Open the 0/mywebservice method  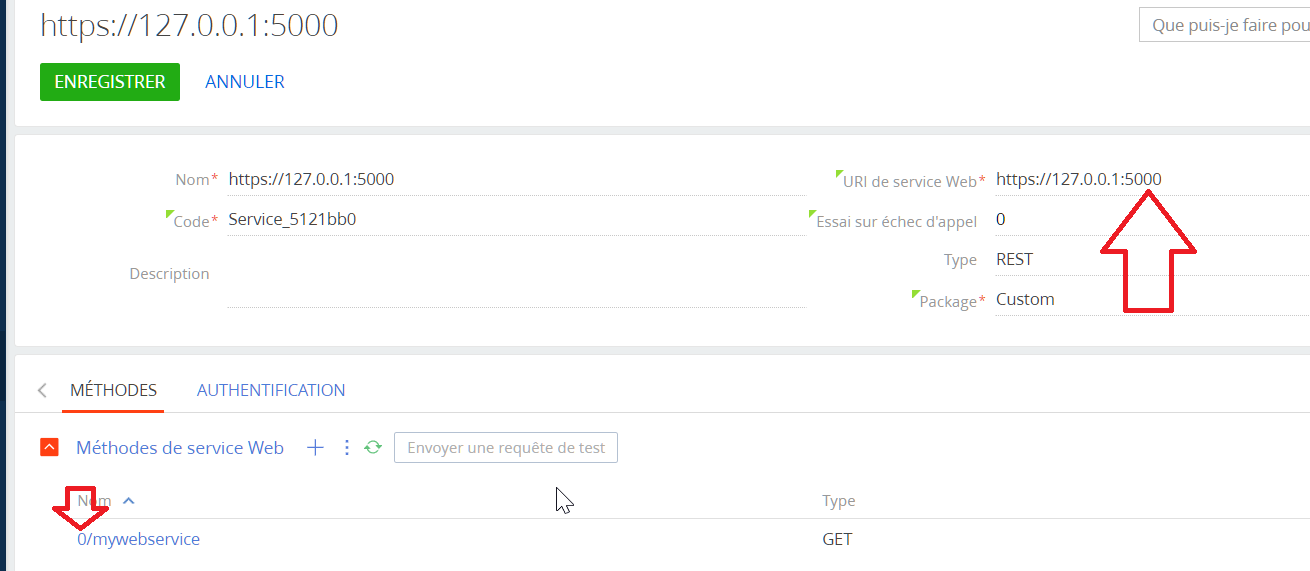coord(138,539)
